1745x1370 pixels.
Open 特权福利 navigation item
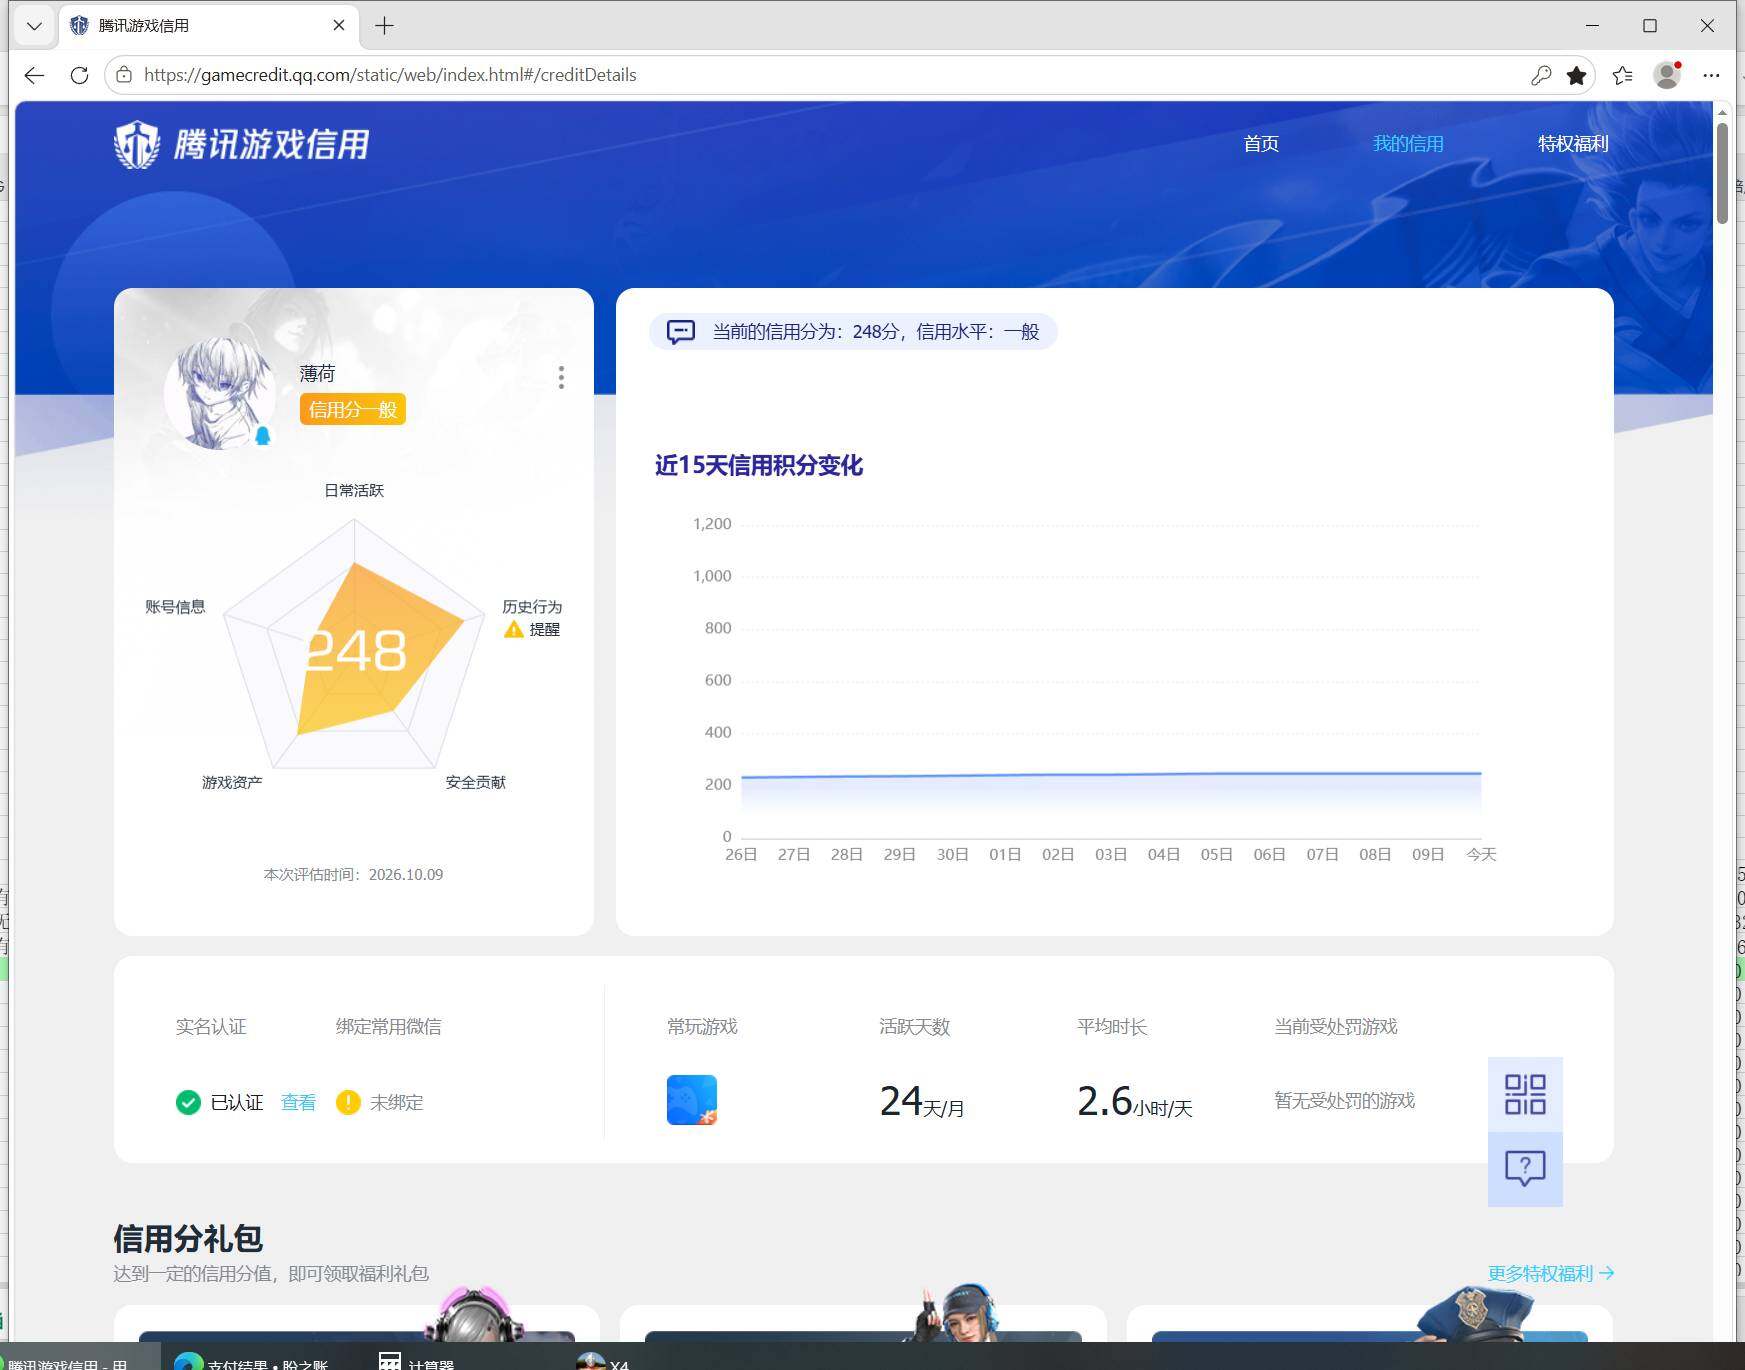click(1573, 144)
